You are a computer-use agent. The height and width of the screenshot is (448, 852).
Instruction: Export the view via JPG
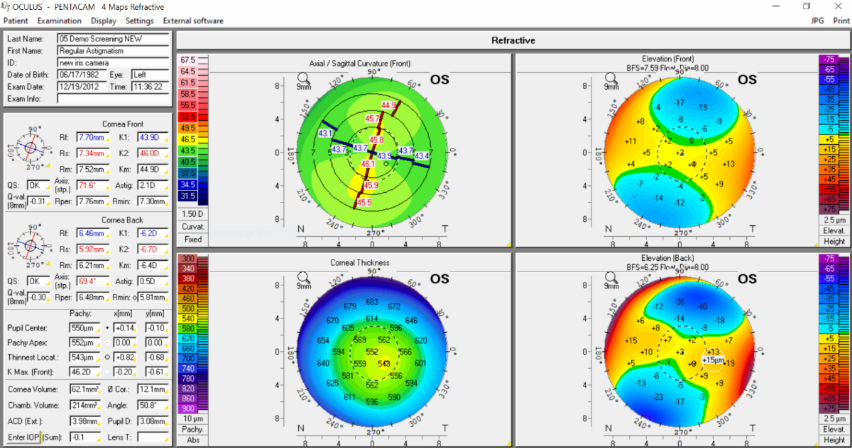[x=817, y=21]
